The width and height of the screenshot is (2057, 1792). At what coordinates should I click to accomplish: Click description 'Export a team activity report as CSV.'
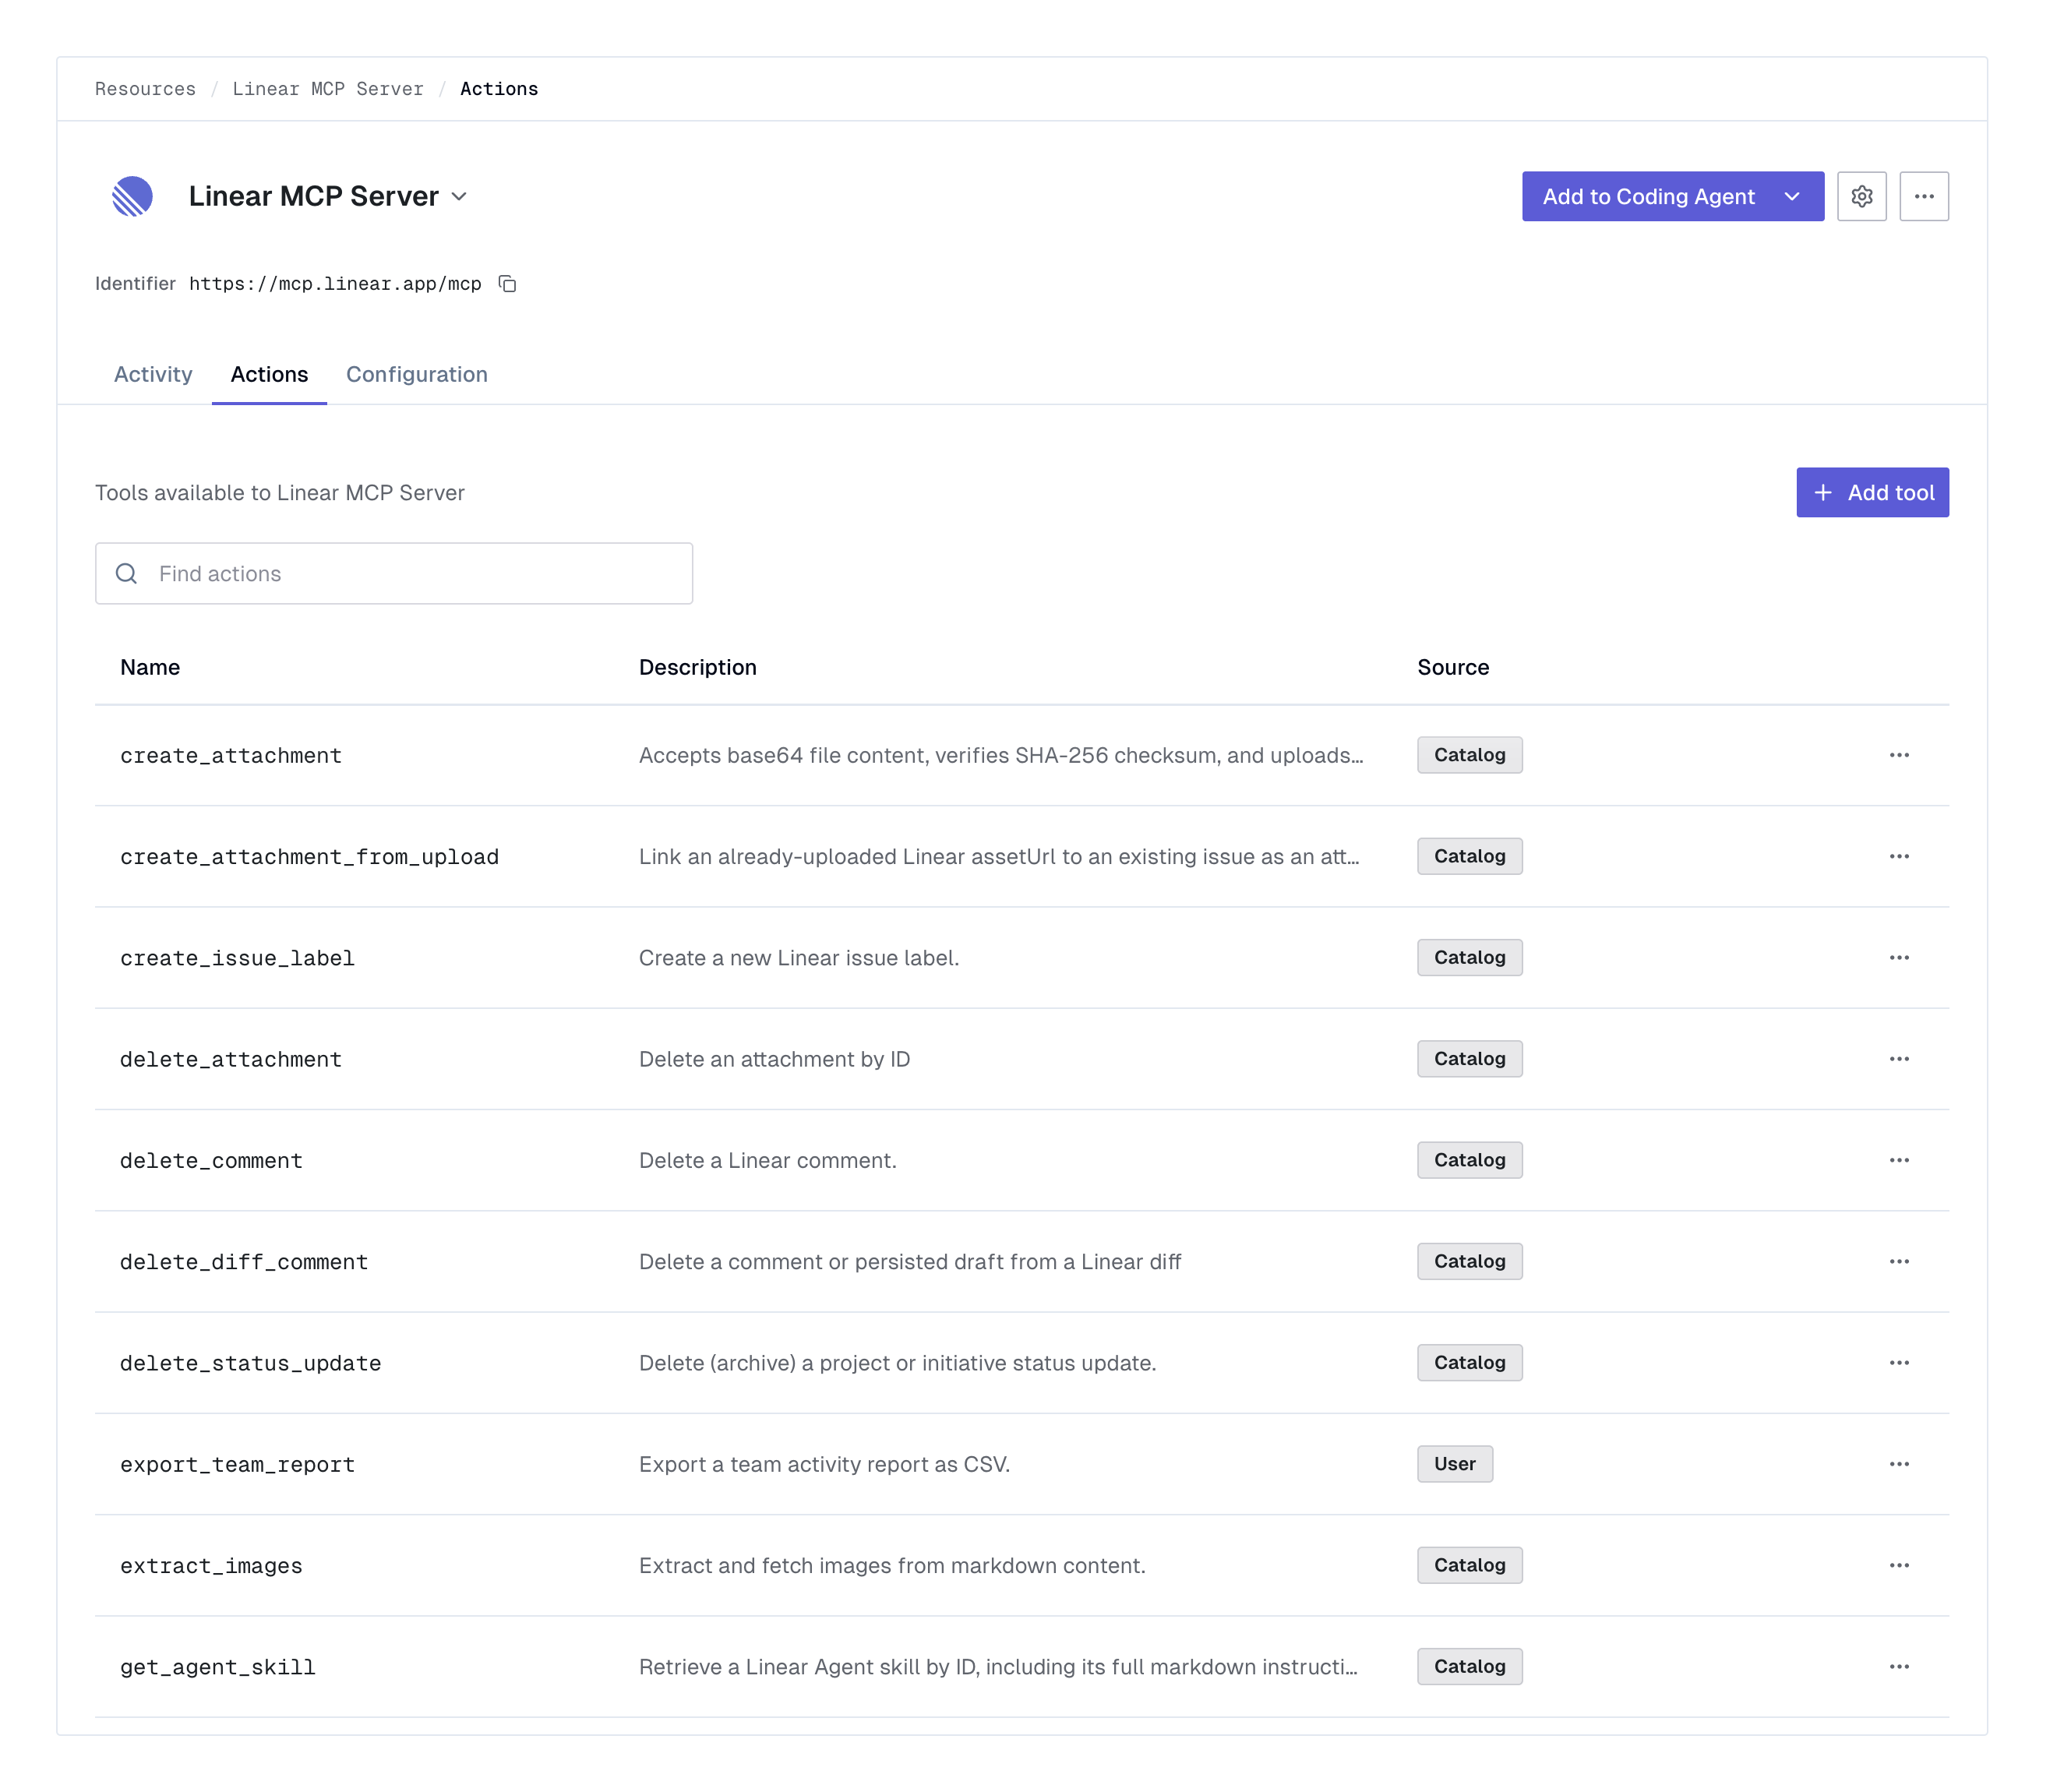pos(824,1464)
